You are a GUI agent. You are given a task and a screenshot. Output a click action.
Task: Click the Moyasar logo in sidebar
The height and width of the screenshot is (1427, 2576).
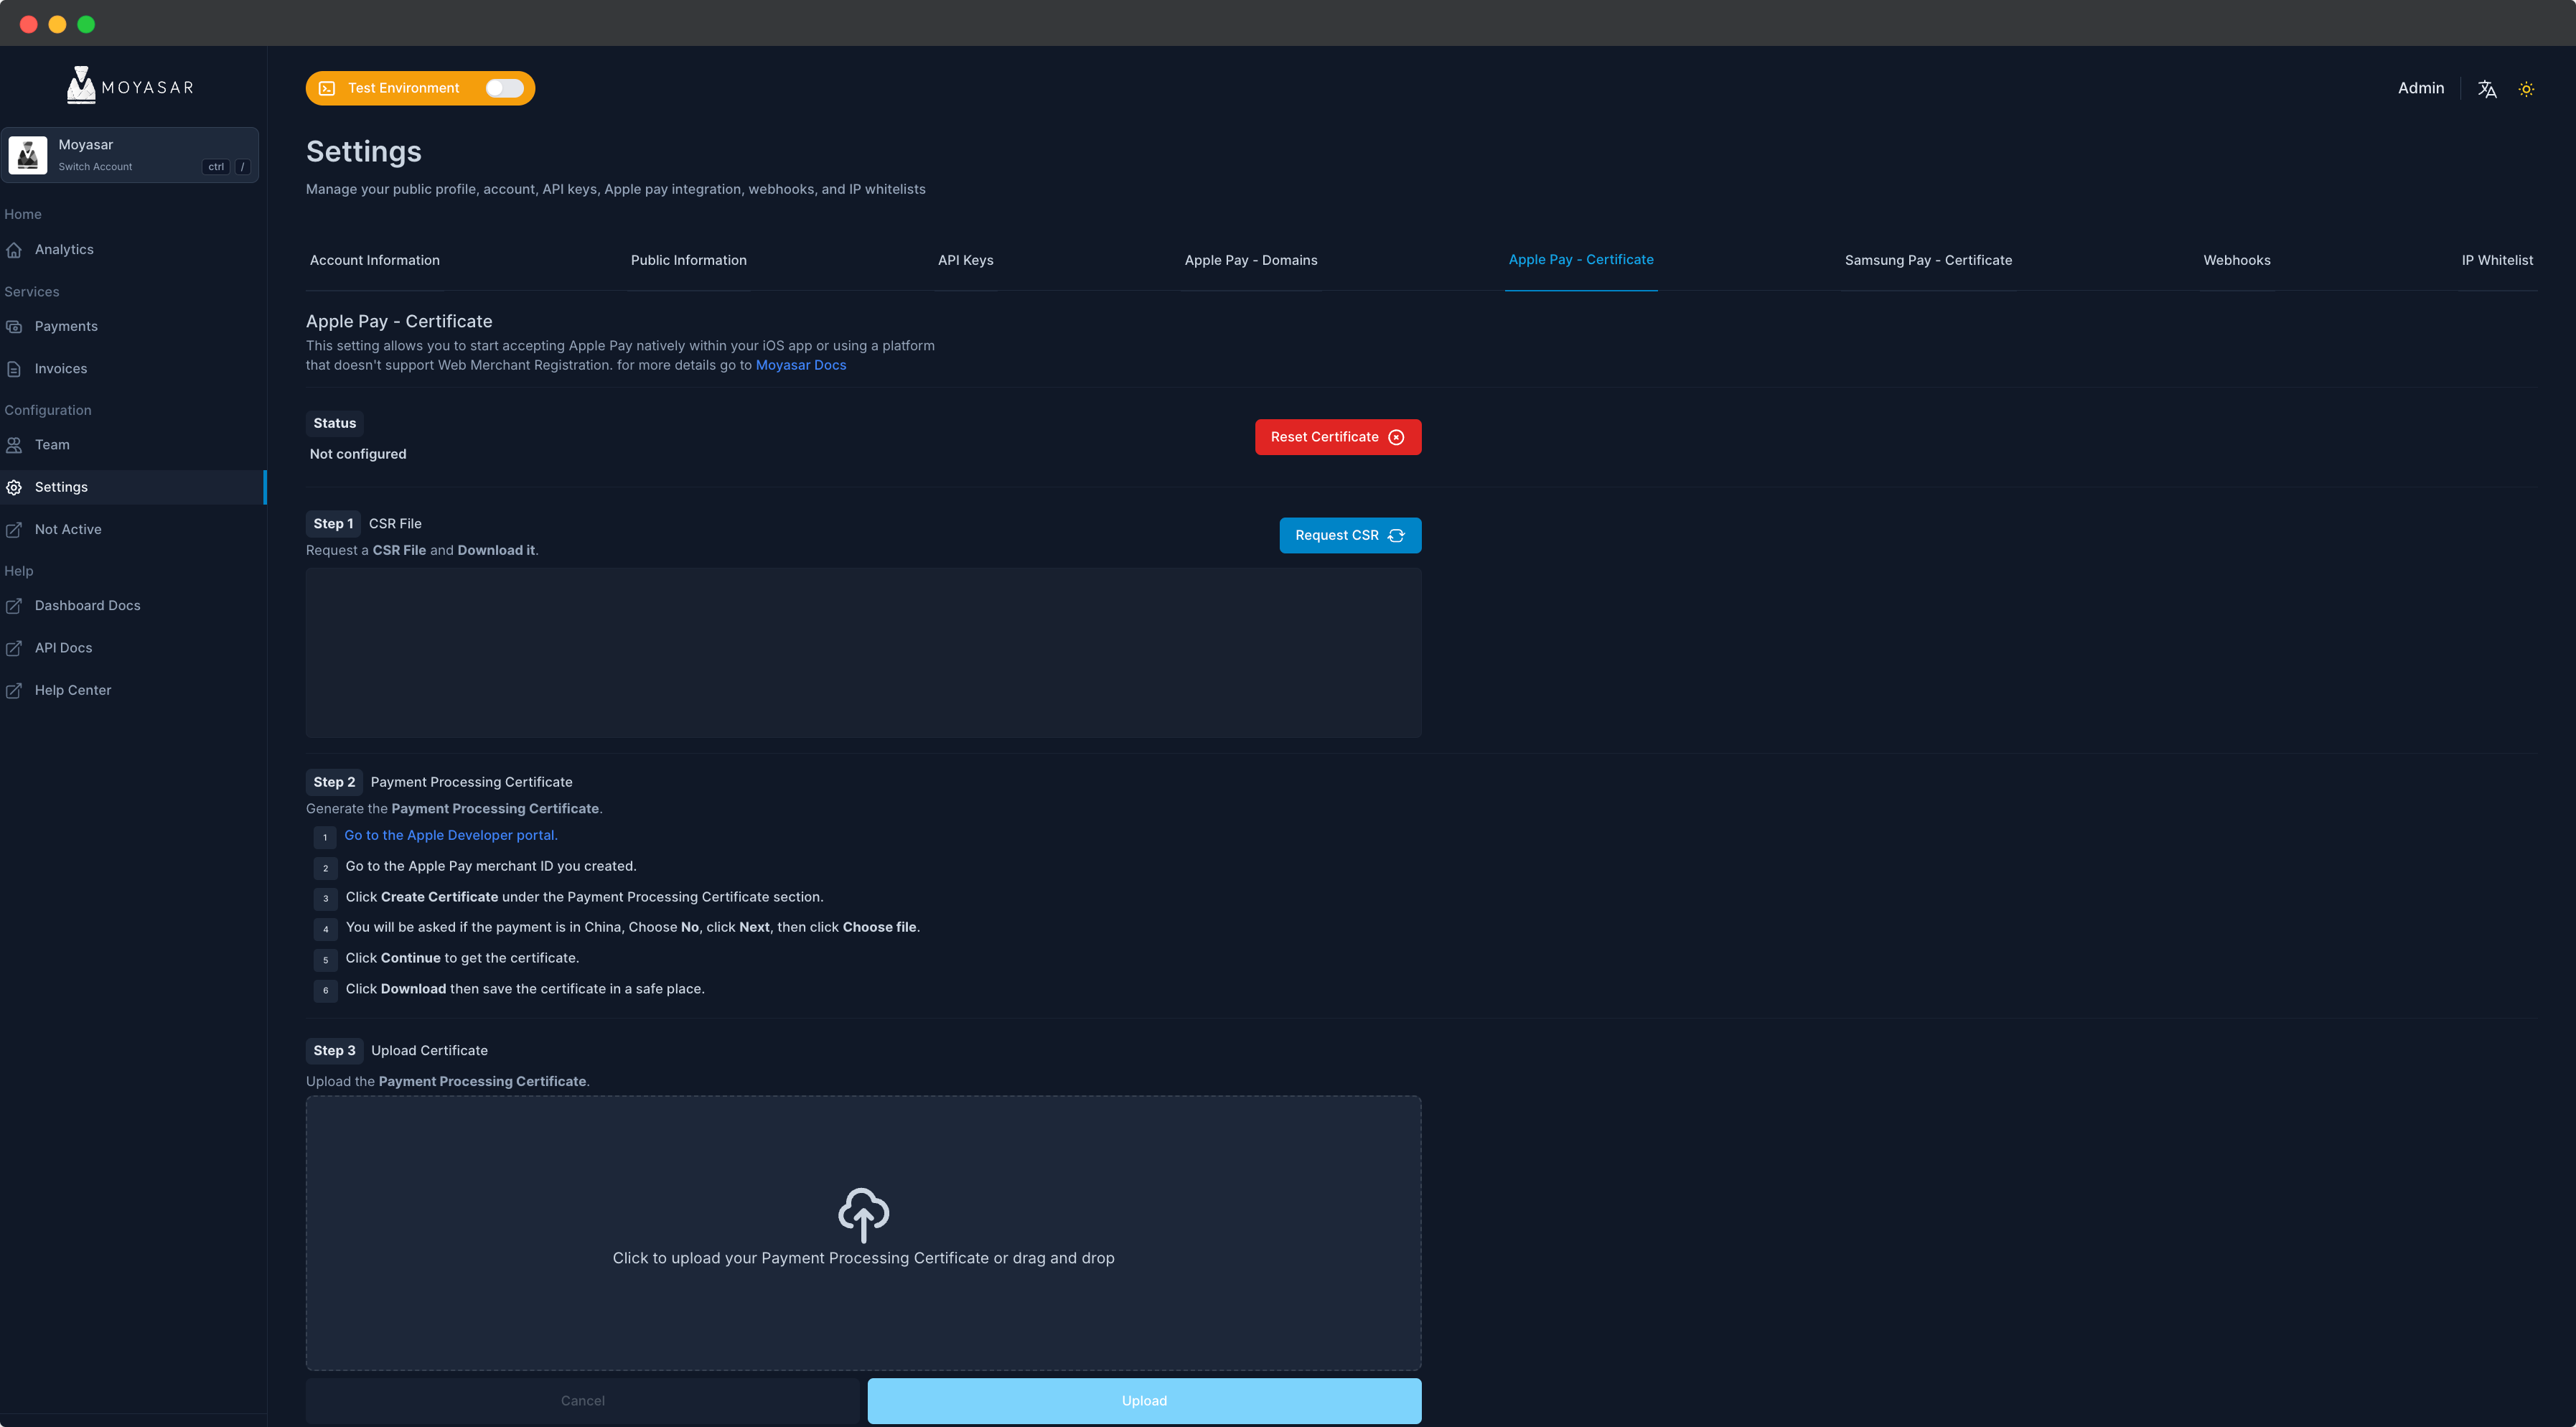(130, 86)
